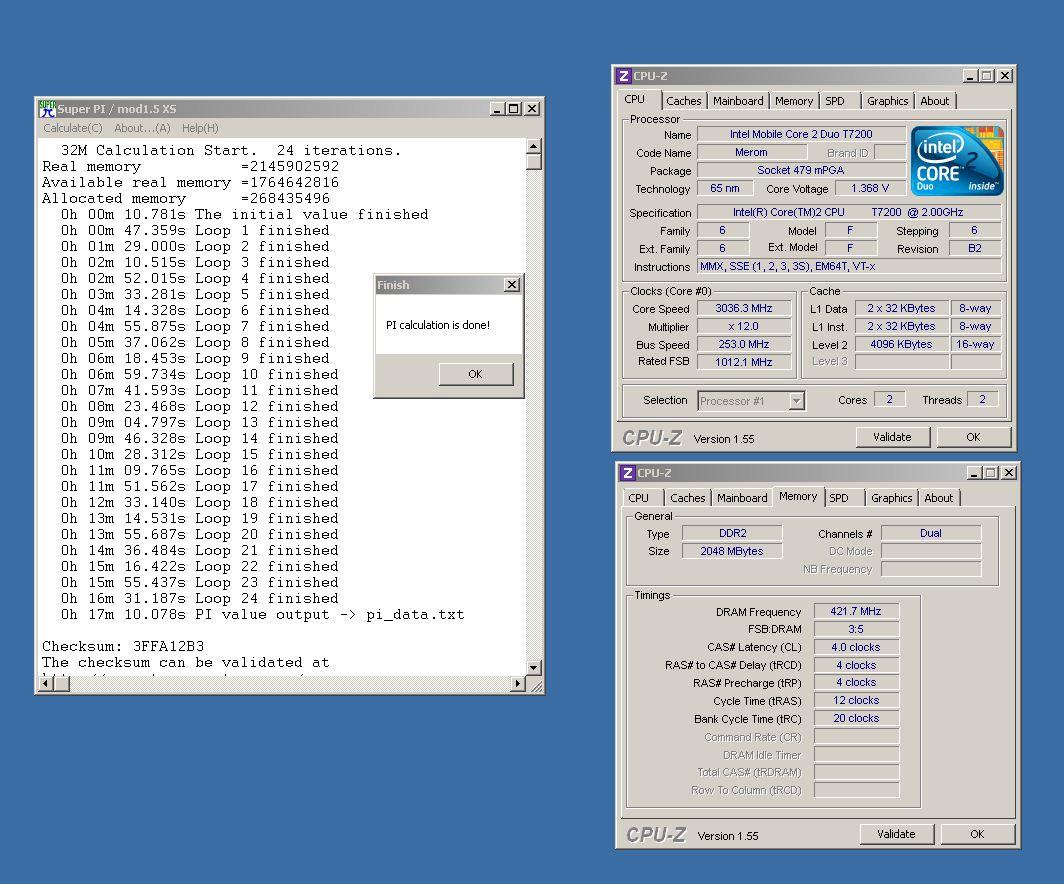Click the Bus Speed value '253.0 MHz'
The width and height of the screenshot is (1064, 884).
click(x=744, y=345)
